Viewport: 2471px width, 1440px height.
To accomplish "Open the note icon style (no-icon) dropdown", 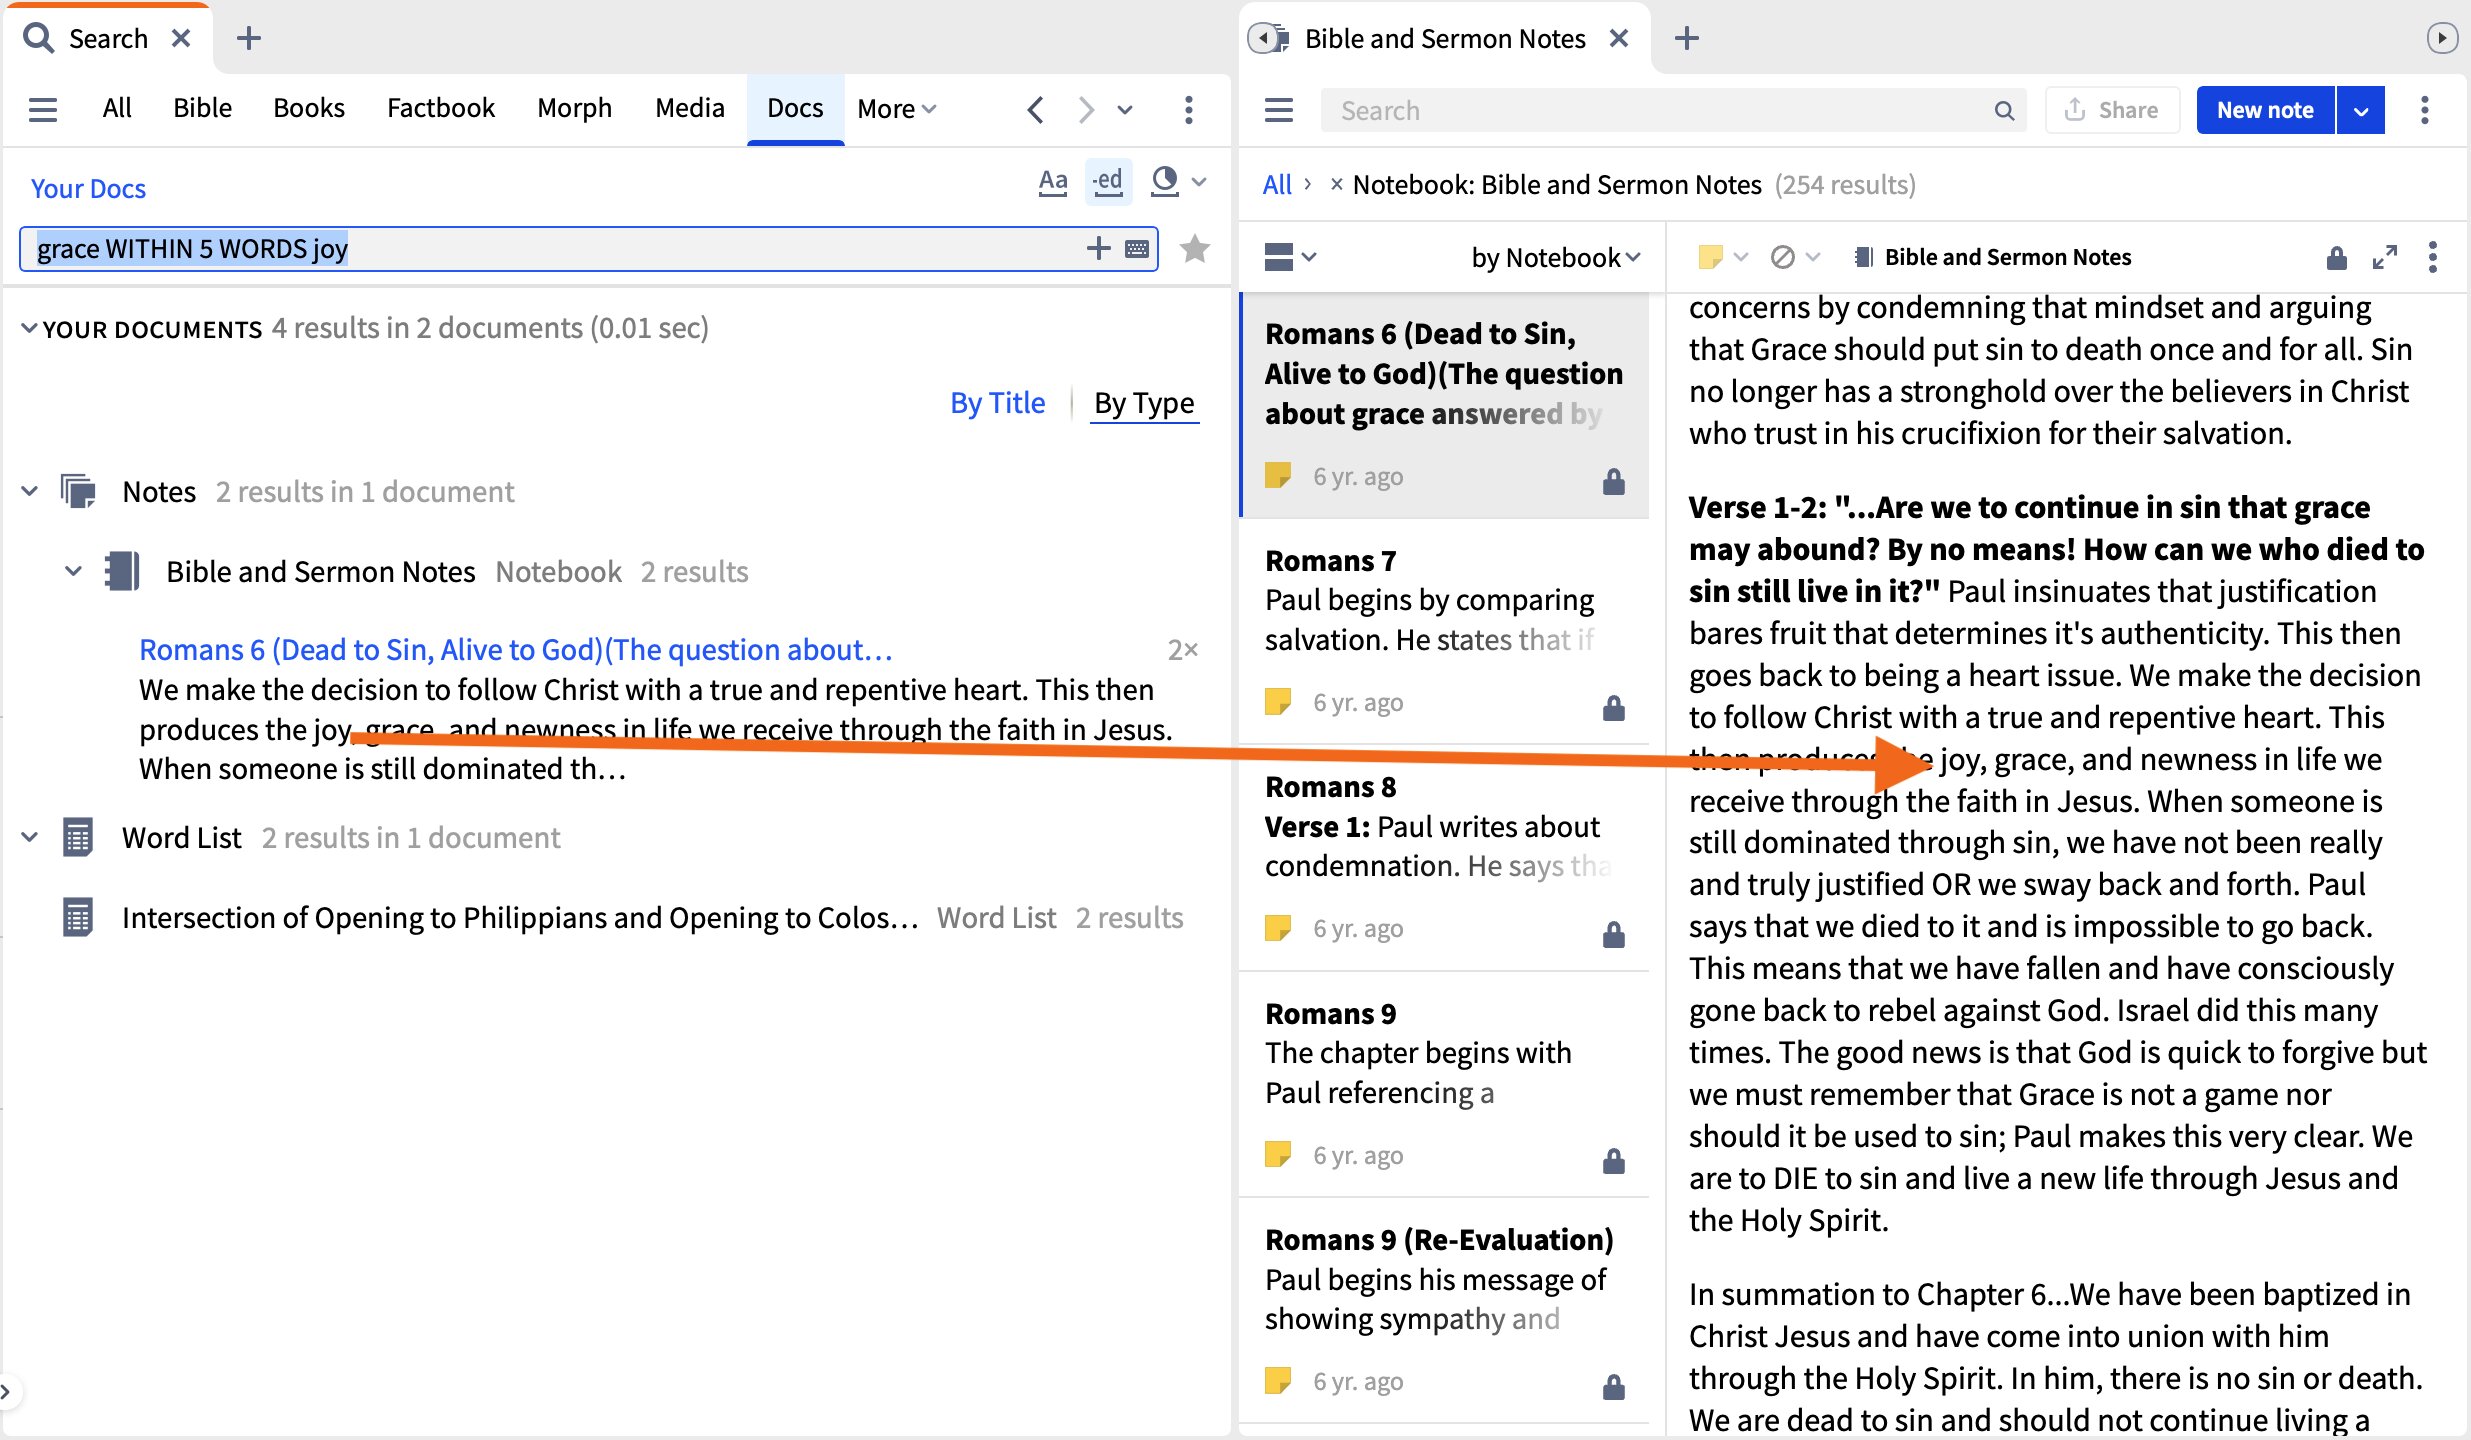I will [1794, 257].
